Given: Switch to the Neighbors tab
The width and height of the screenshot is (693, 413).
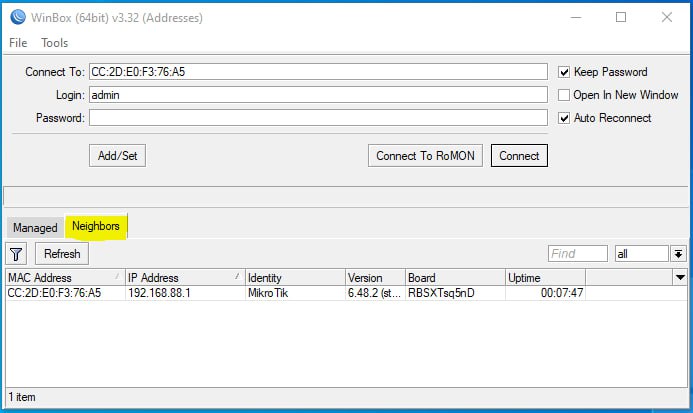Looking at the screenshot, I should (96, 226).
